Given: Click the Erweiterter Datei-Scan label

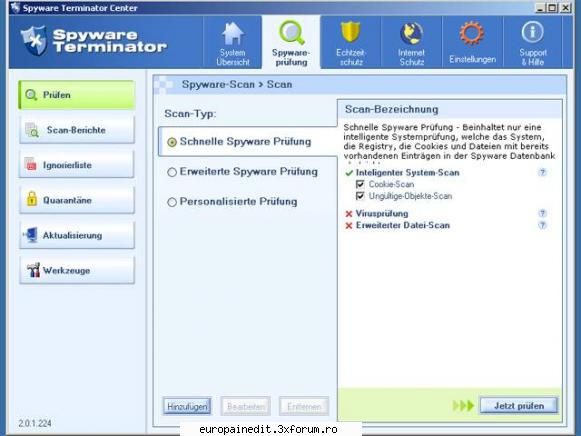Looking at the screenshot, I should [403, 225].
